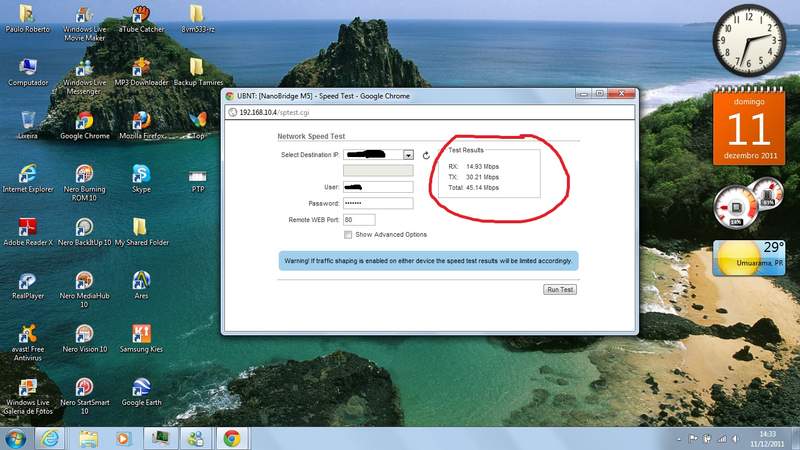Launch Nero BackItUp 10 shortcut
800x450 pixels.
tap(84, 232)
